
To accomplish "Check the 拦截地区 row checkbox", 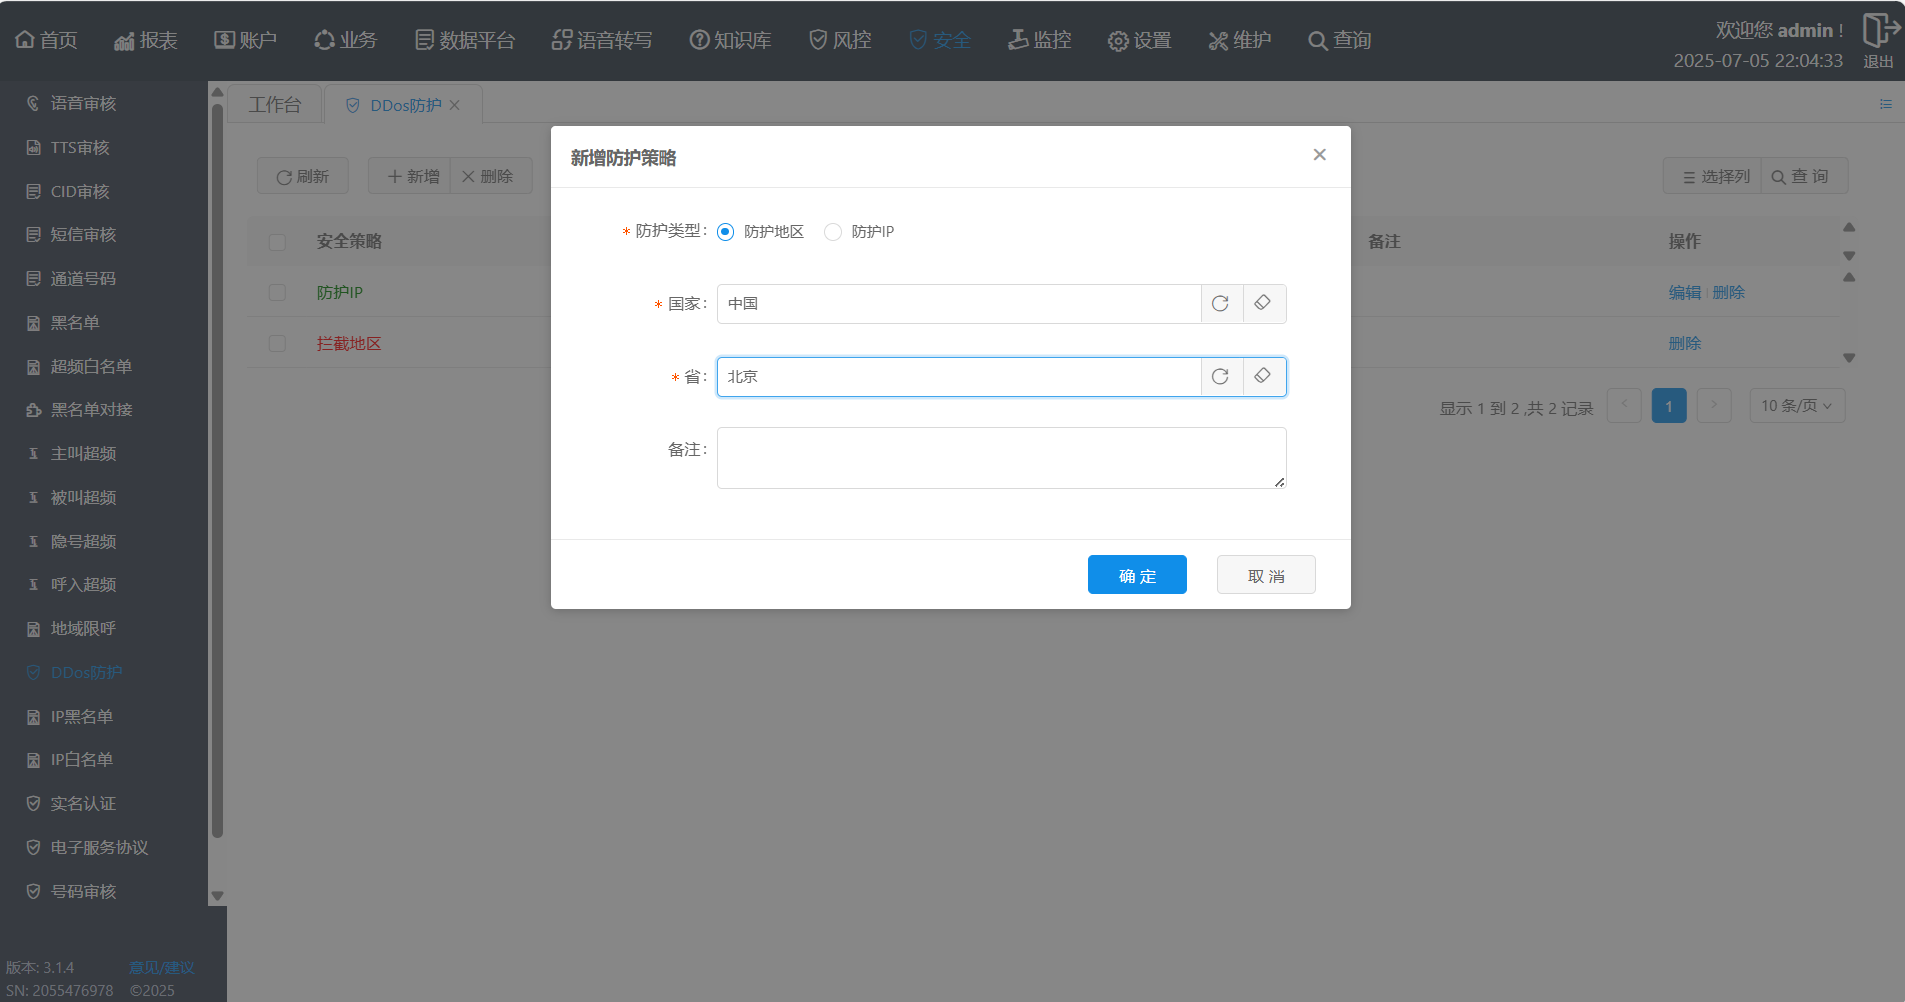I will (x=277, y=344).
